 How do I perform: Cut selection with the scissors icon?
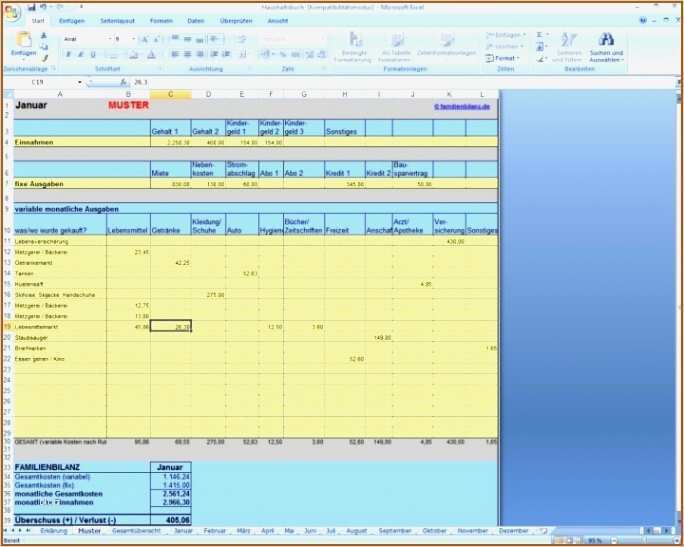pyautogui.click(x=44, y=36)
